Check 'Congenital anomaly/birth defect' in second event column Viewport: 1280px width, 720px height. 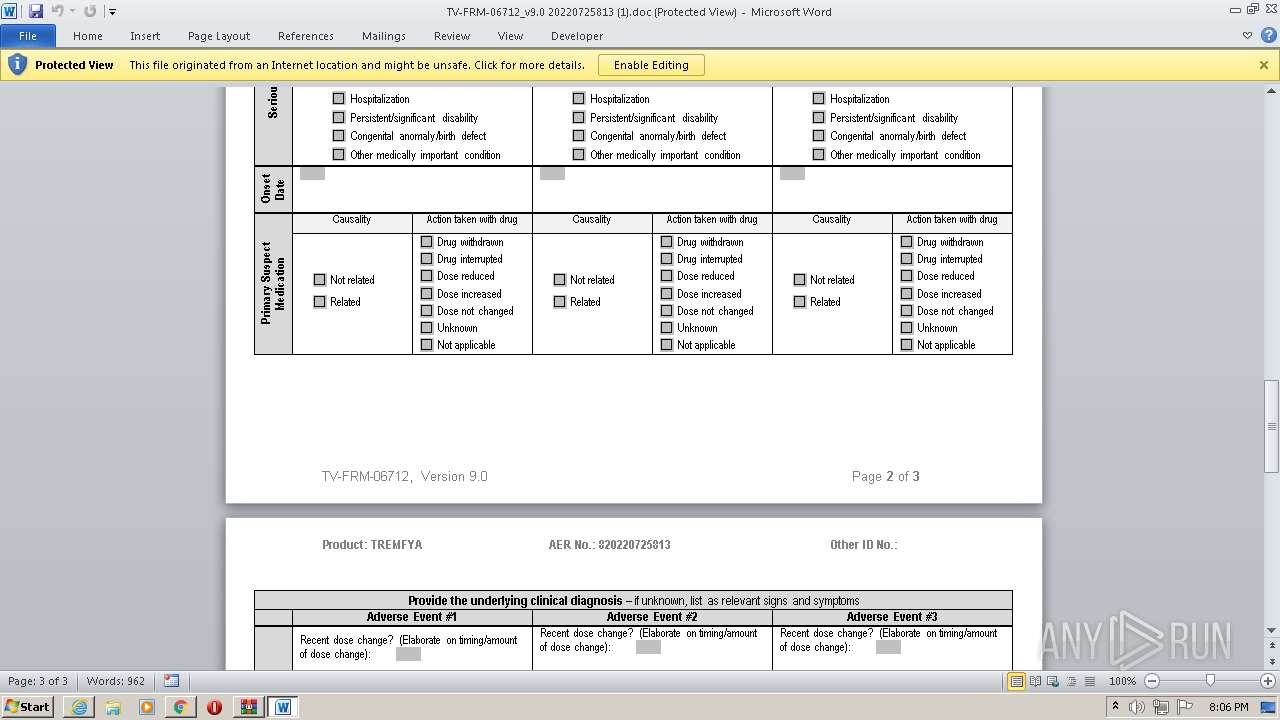coord(579,136)
